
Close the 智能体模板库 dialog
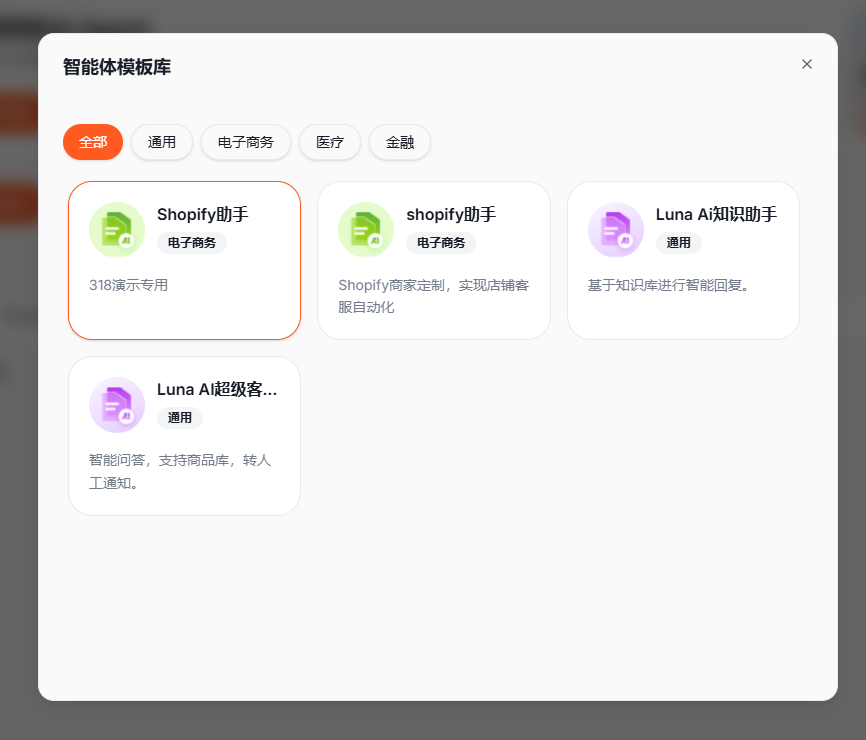coord(806,64)
